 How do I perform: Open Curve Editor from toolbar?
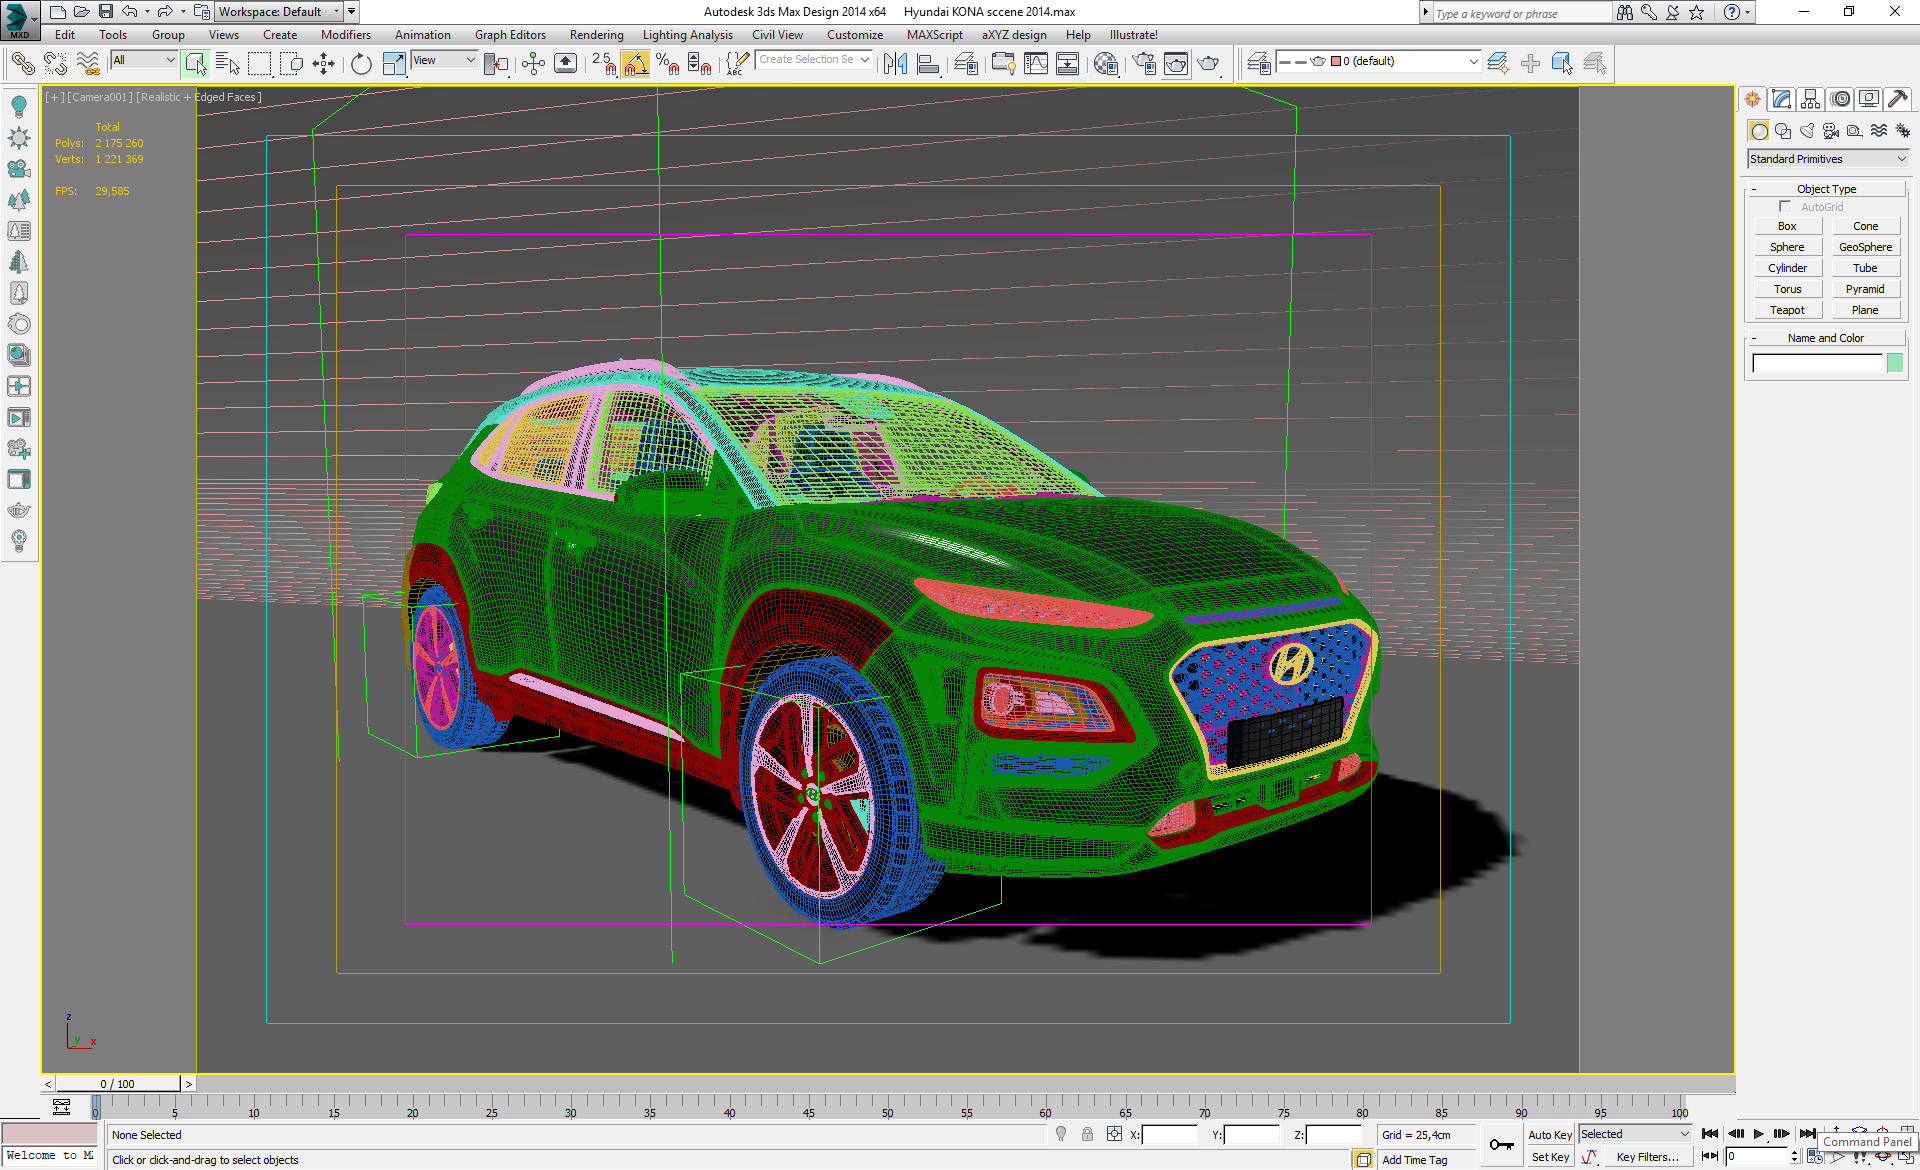(1036, 64)
